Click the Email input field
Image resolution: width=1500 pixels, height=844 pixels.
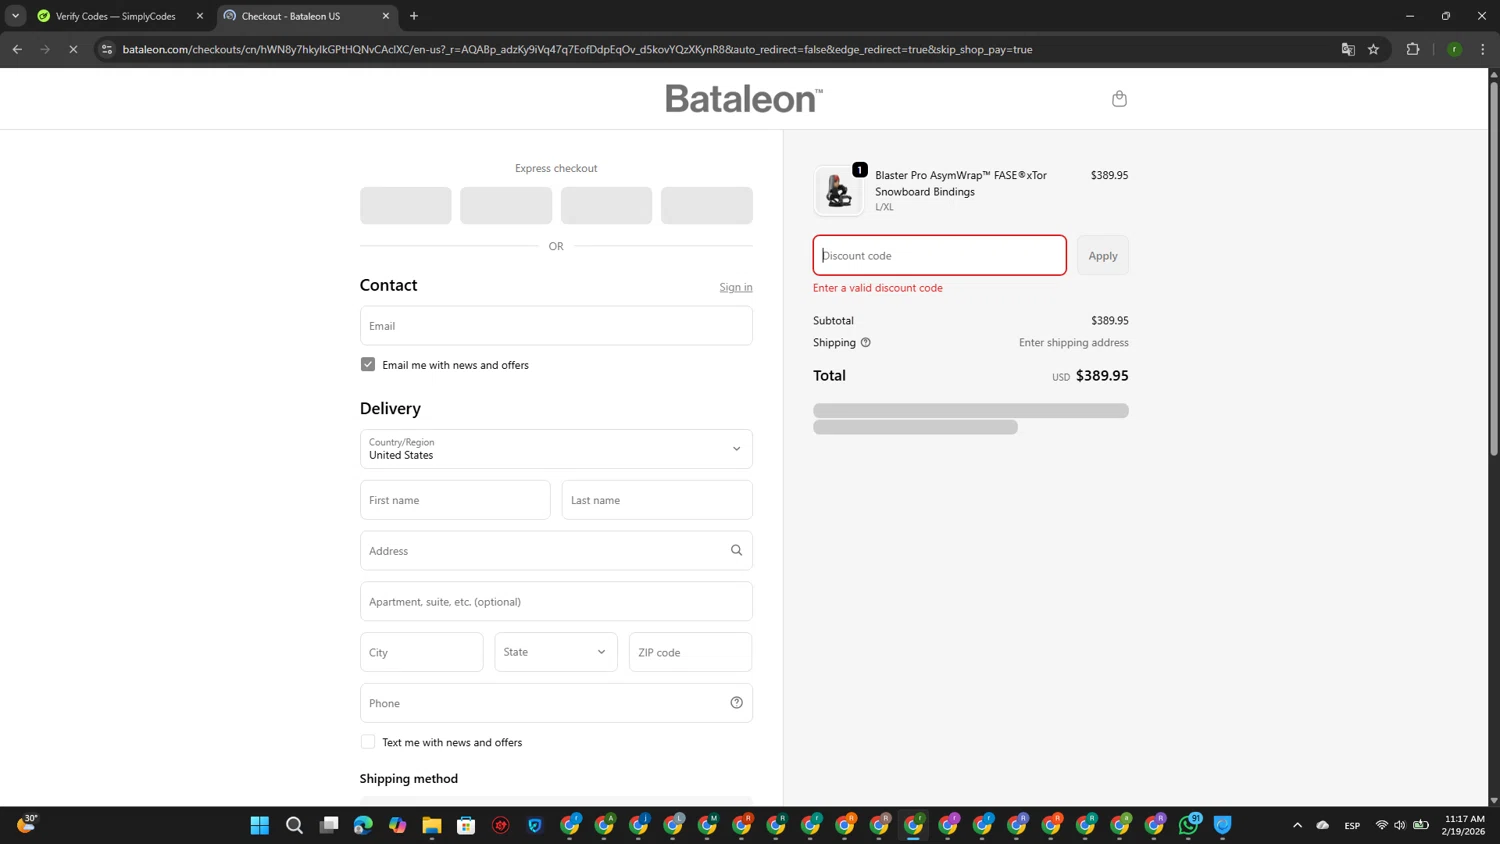556,325
